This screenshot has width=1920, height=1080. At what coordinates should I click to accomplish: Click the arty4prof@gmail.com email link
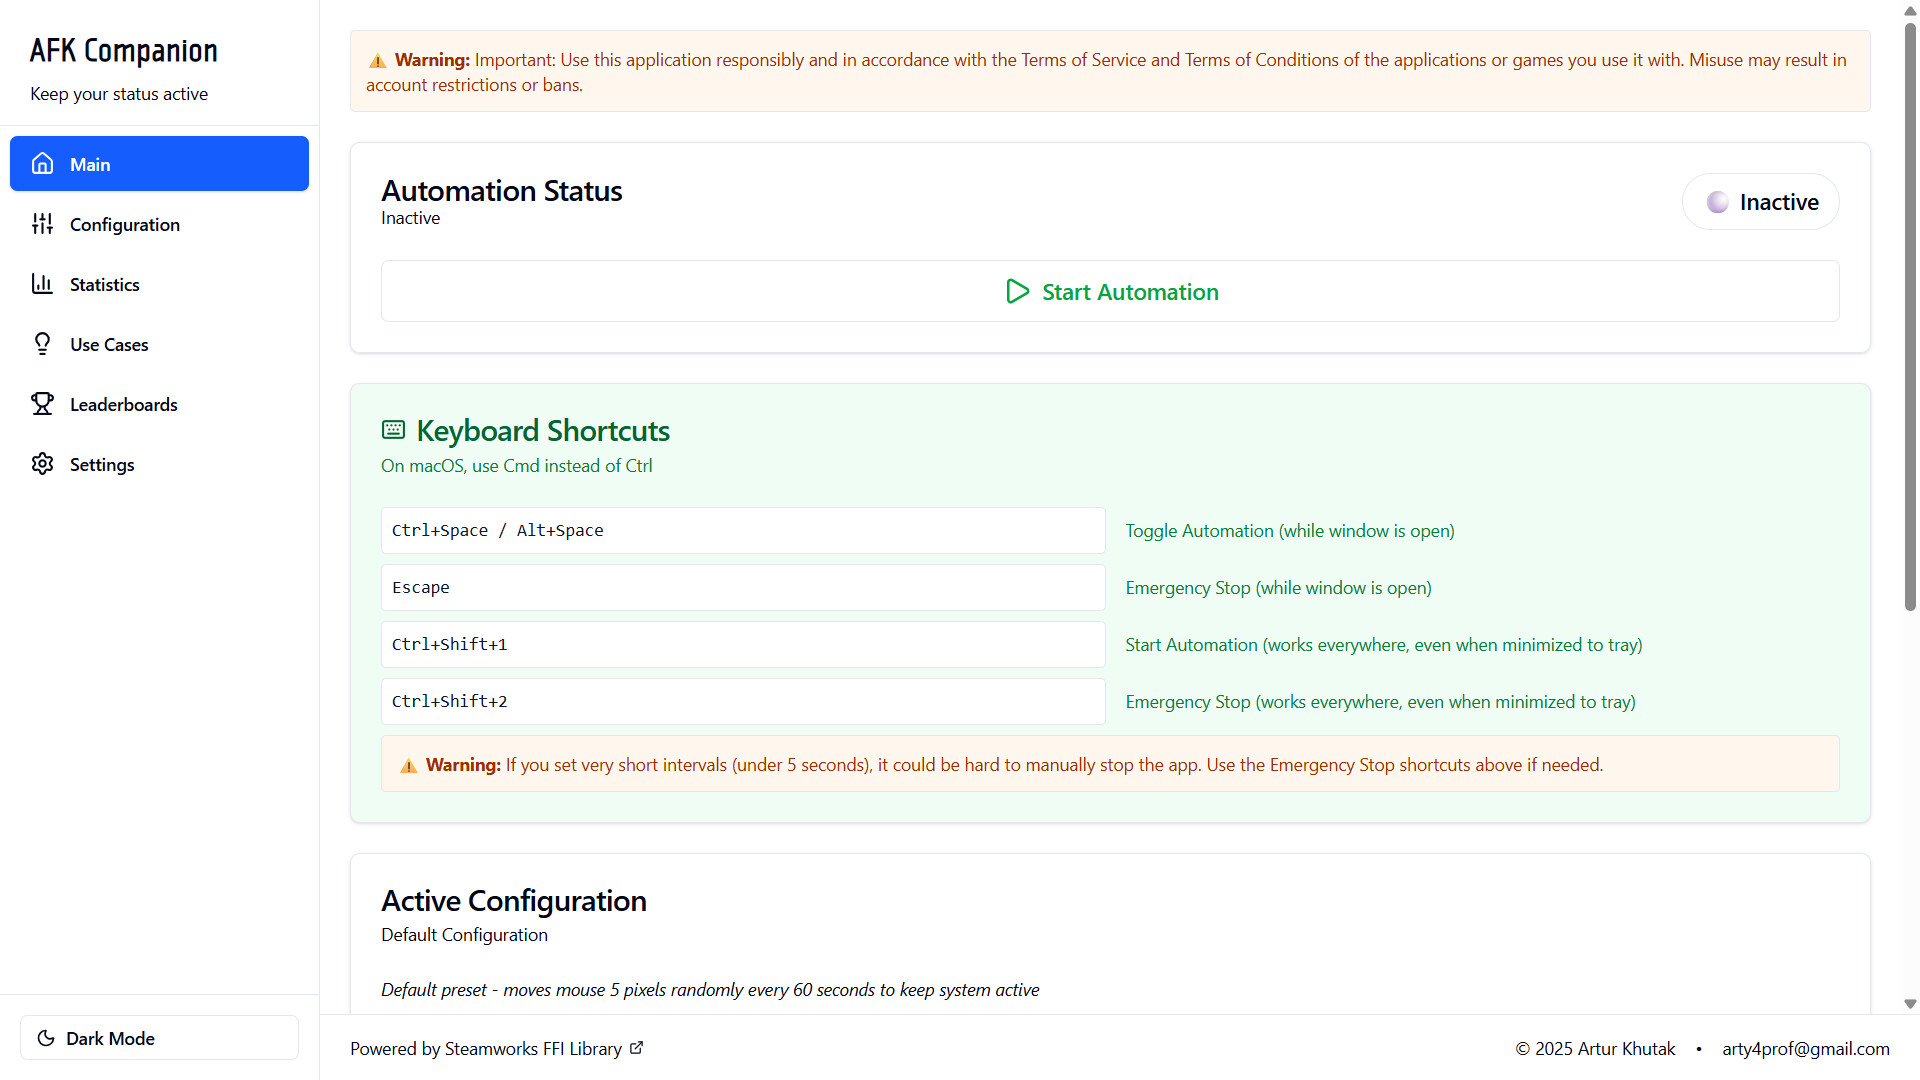(x=1805, y=1049)
